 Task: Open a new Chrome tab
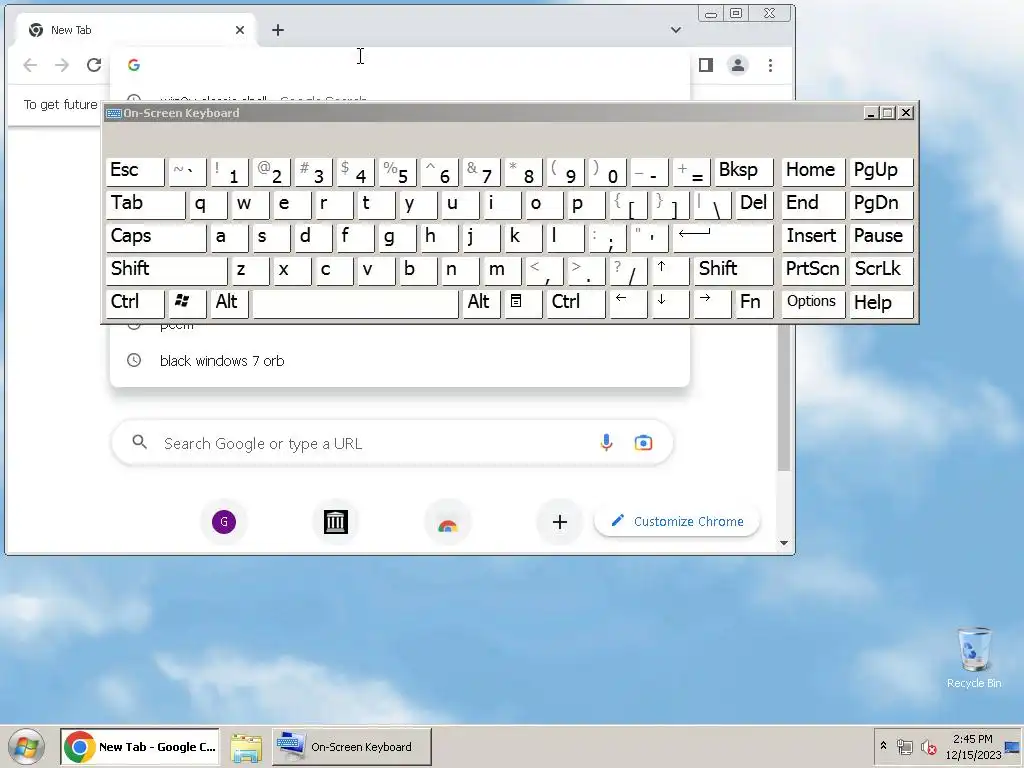pos(278,30)
